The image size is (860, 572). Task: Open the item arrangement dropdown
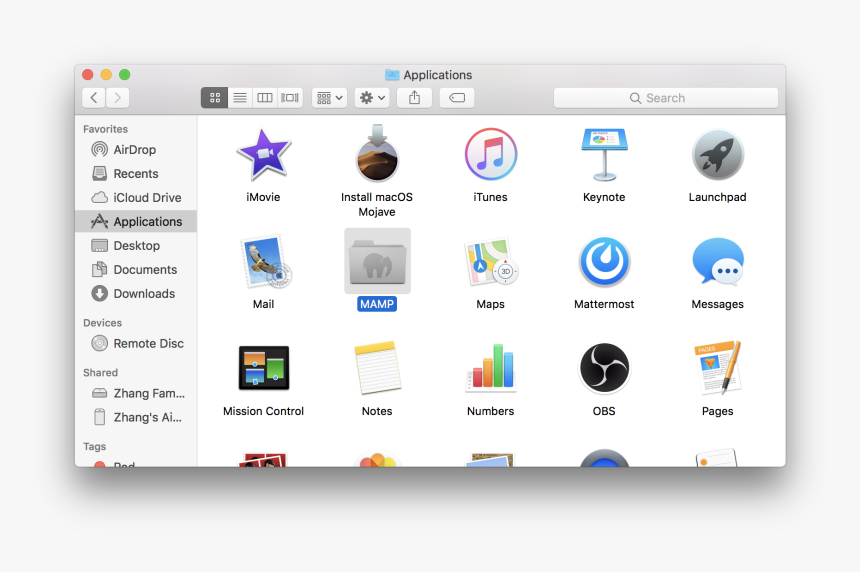click(330, 98)
